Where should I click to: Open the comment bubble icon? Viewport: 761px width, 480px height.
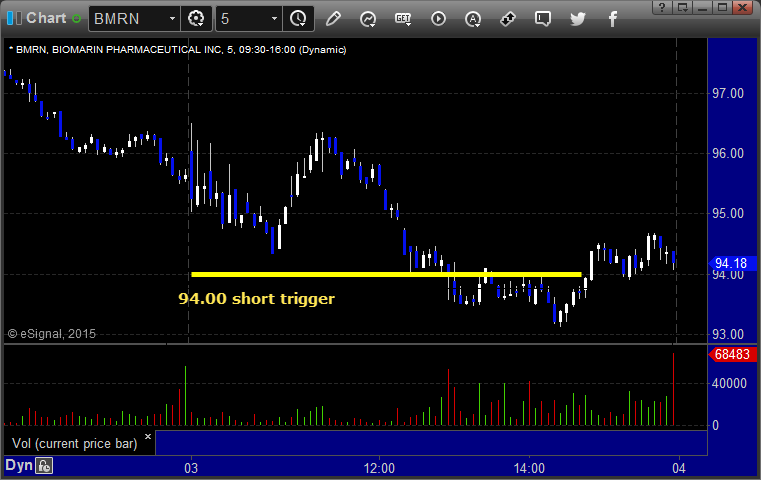point(543,19)
